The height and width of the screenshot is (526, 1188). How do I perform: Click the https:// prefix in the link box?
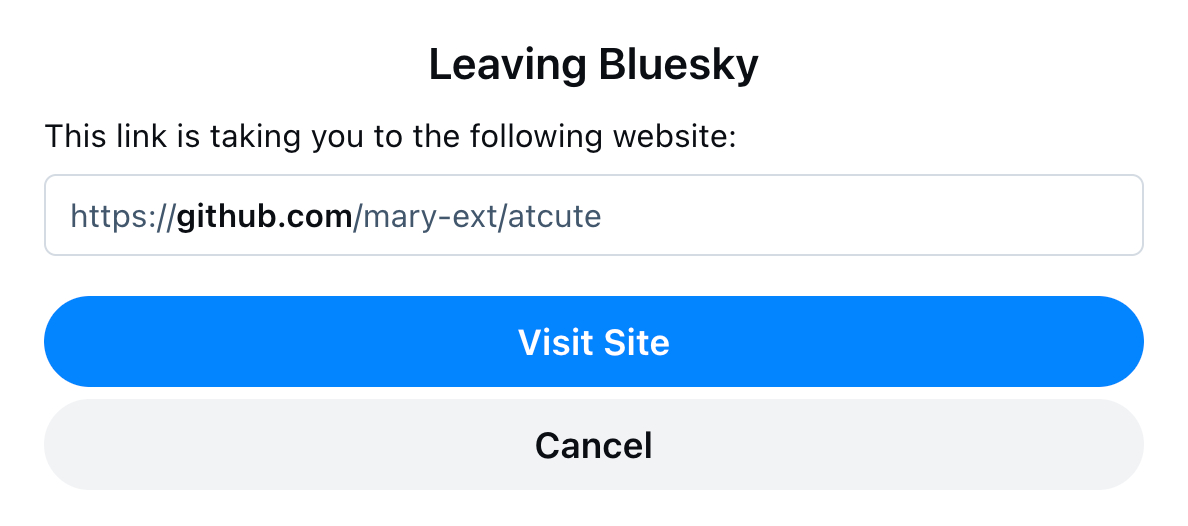(x=122, y=215)
